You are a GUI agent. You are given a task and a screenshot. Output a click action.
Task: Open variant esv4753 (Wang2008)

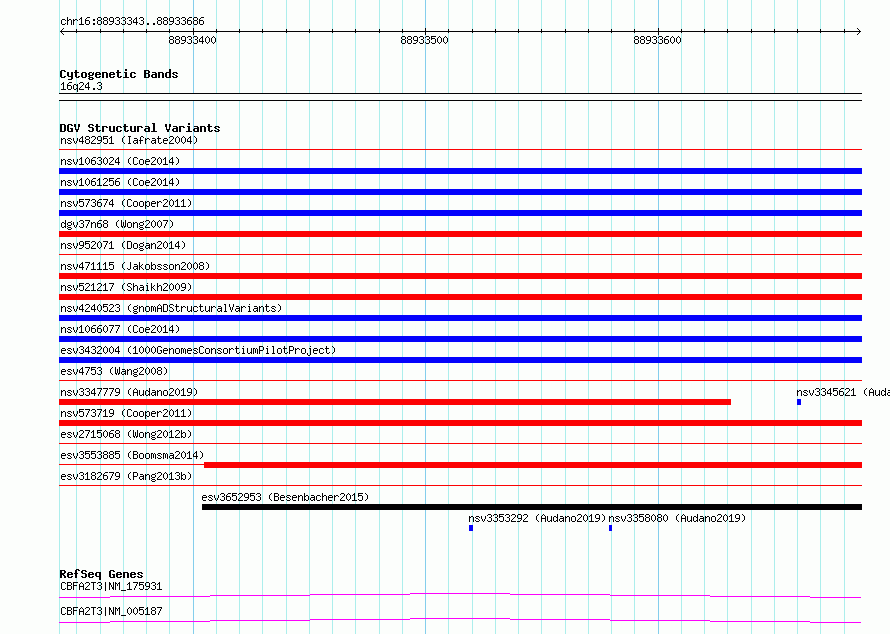pyautogui.click(x=114, y=371)
